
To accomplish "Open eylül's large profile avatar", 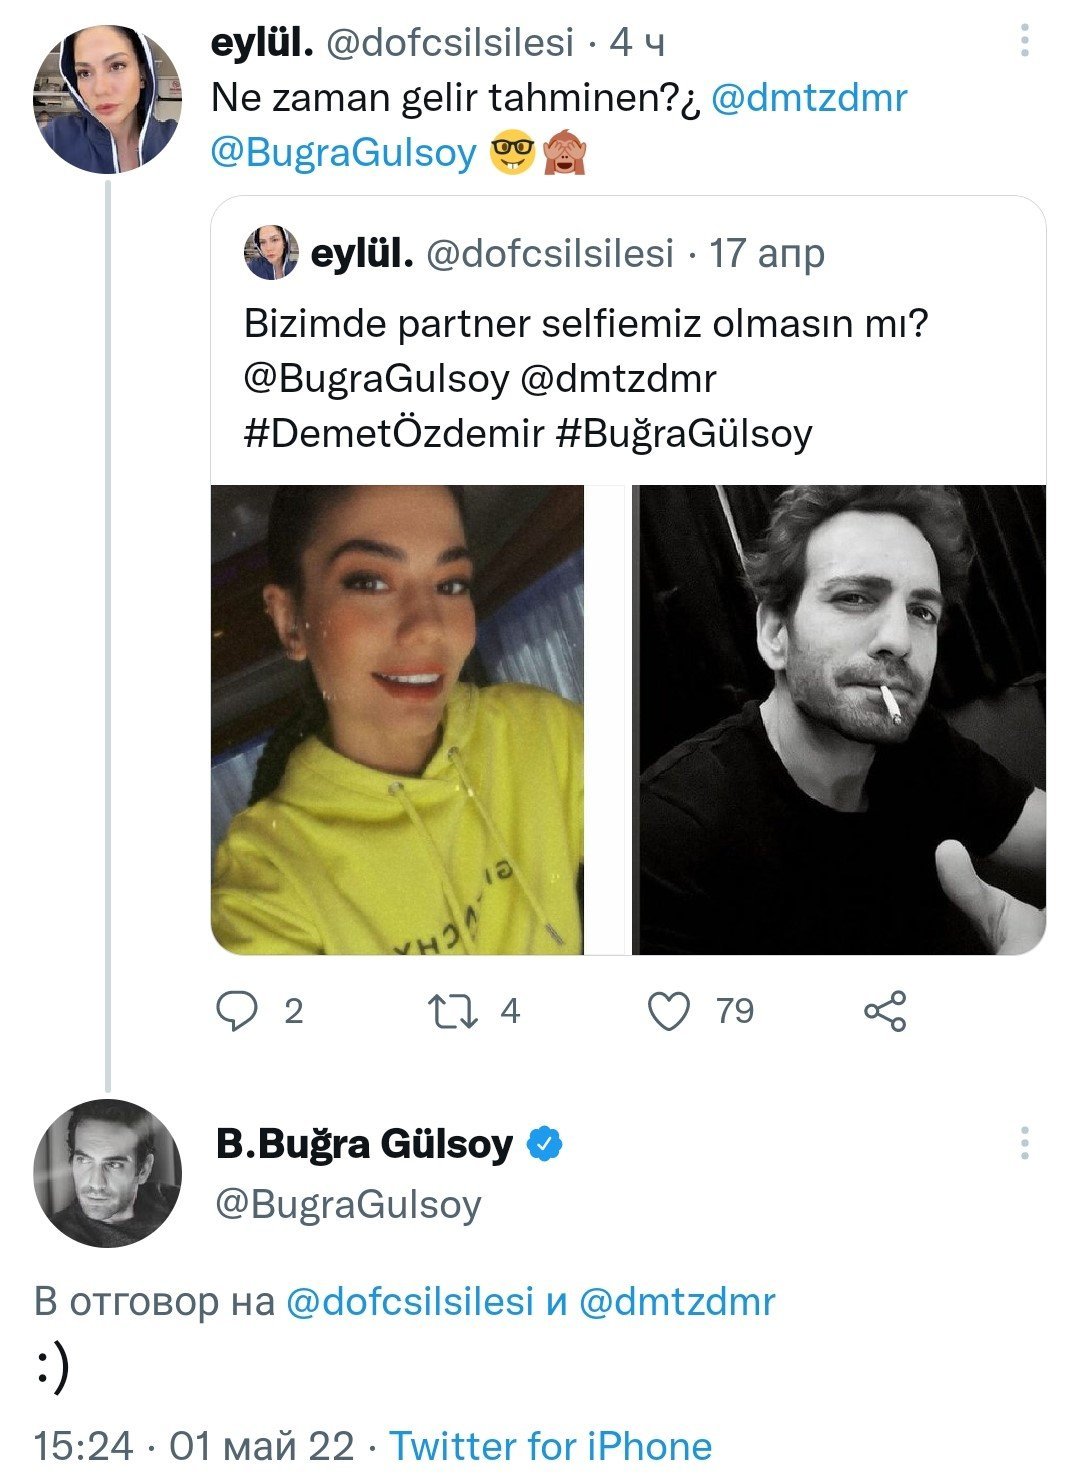I will pyautogui.click(x=108, y=100).
